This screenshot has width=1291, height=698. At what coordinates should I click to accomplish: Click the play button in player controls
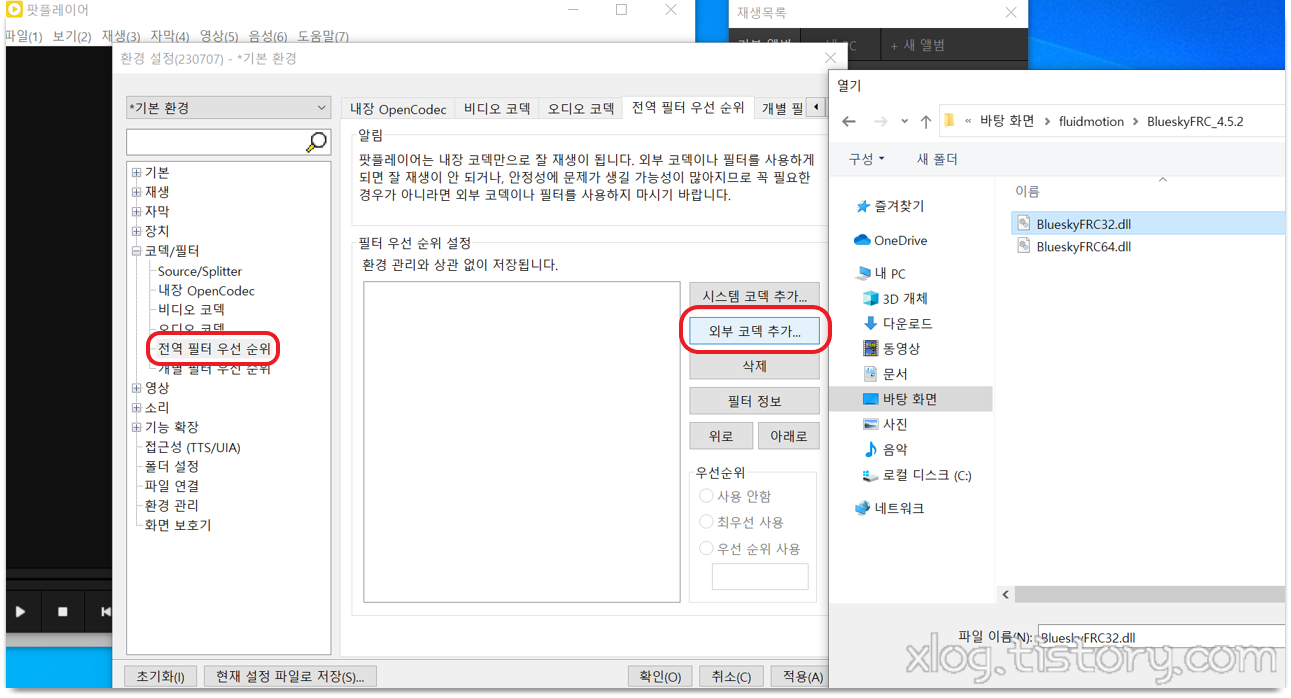(x=21, y=612)
